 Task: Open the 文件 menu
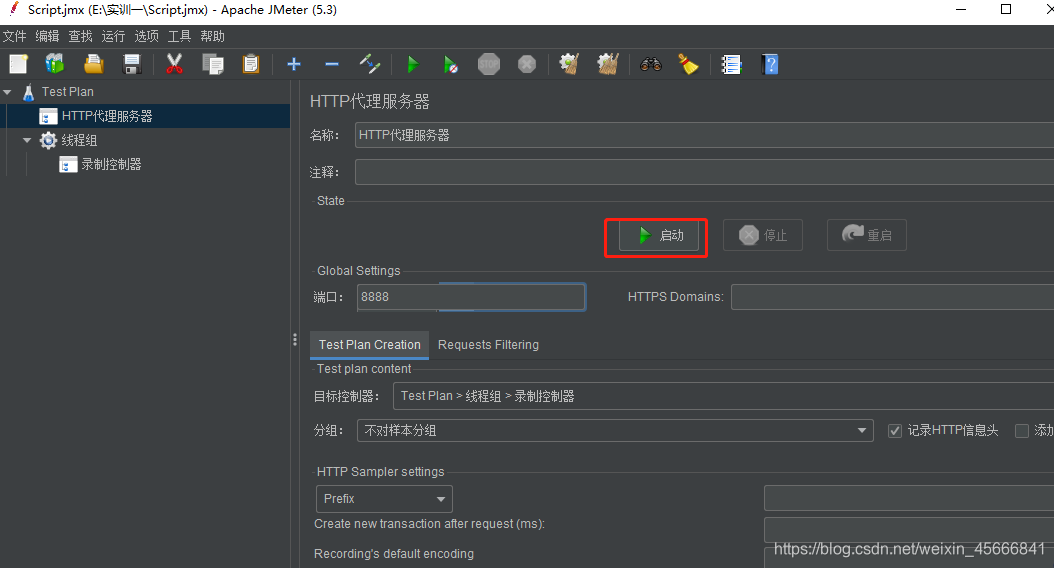[14, 36]
